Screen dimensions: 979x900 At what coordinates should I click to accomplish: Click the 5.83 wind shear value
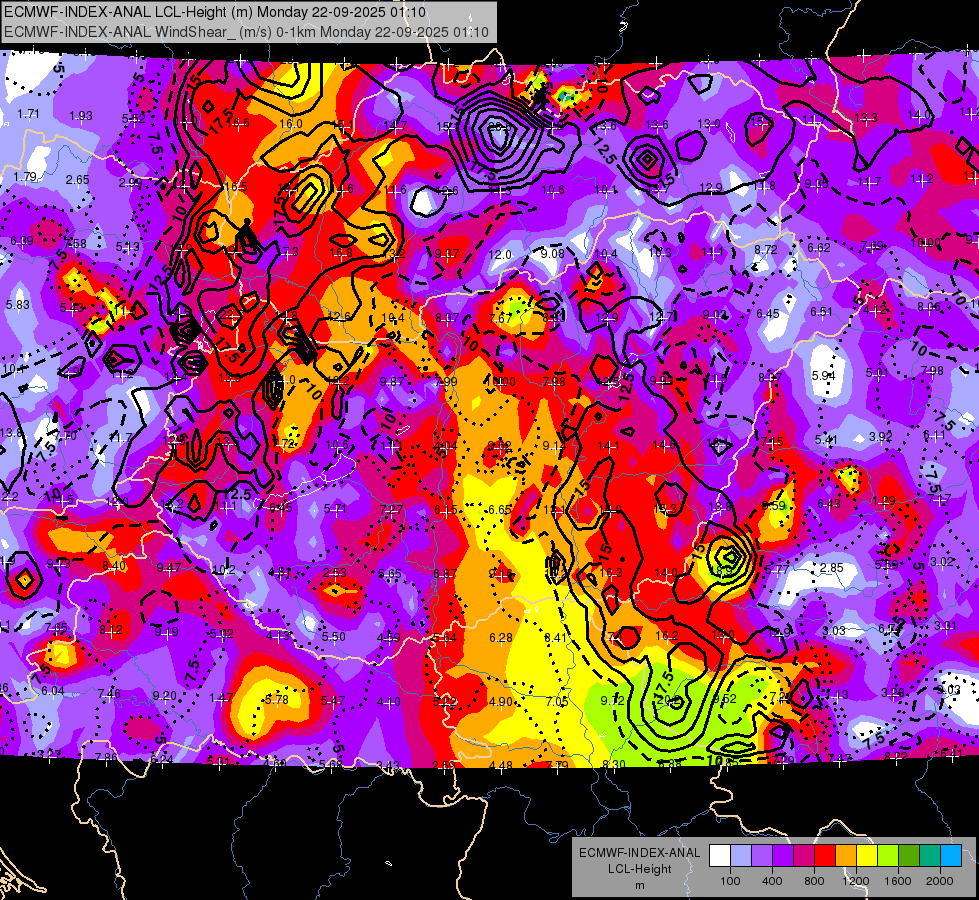(x=17, y=304)
